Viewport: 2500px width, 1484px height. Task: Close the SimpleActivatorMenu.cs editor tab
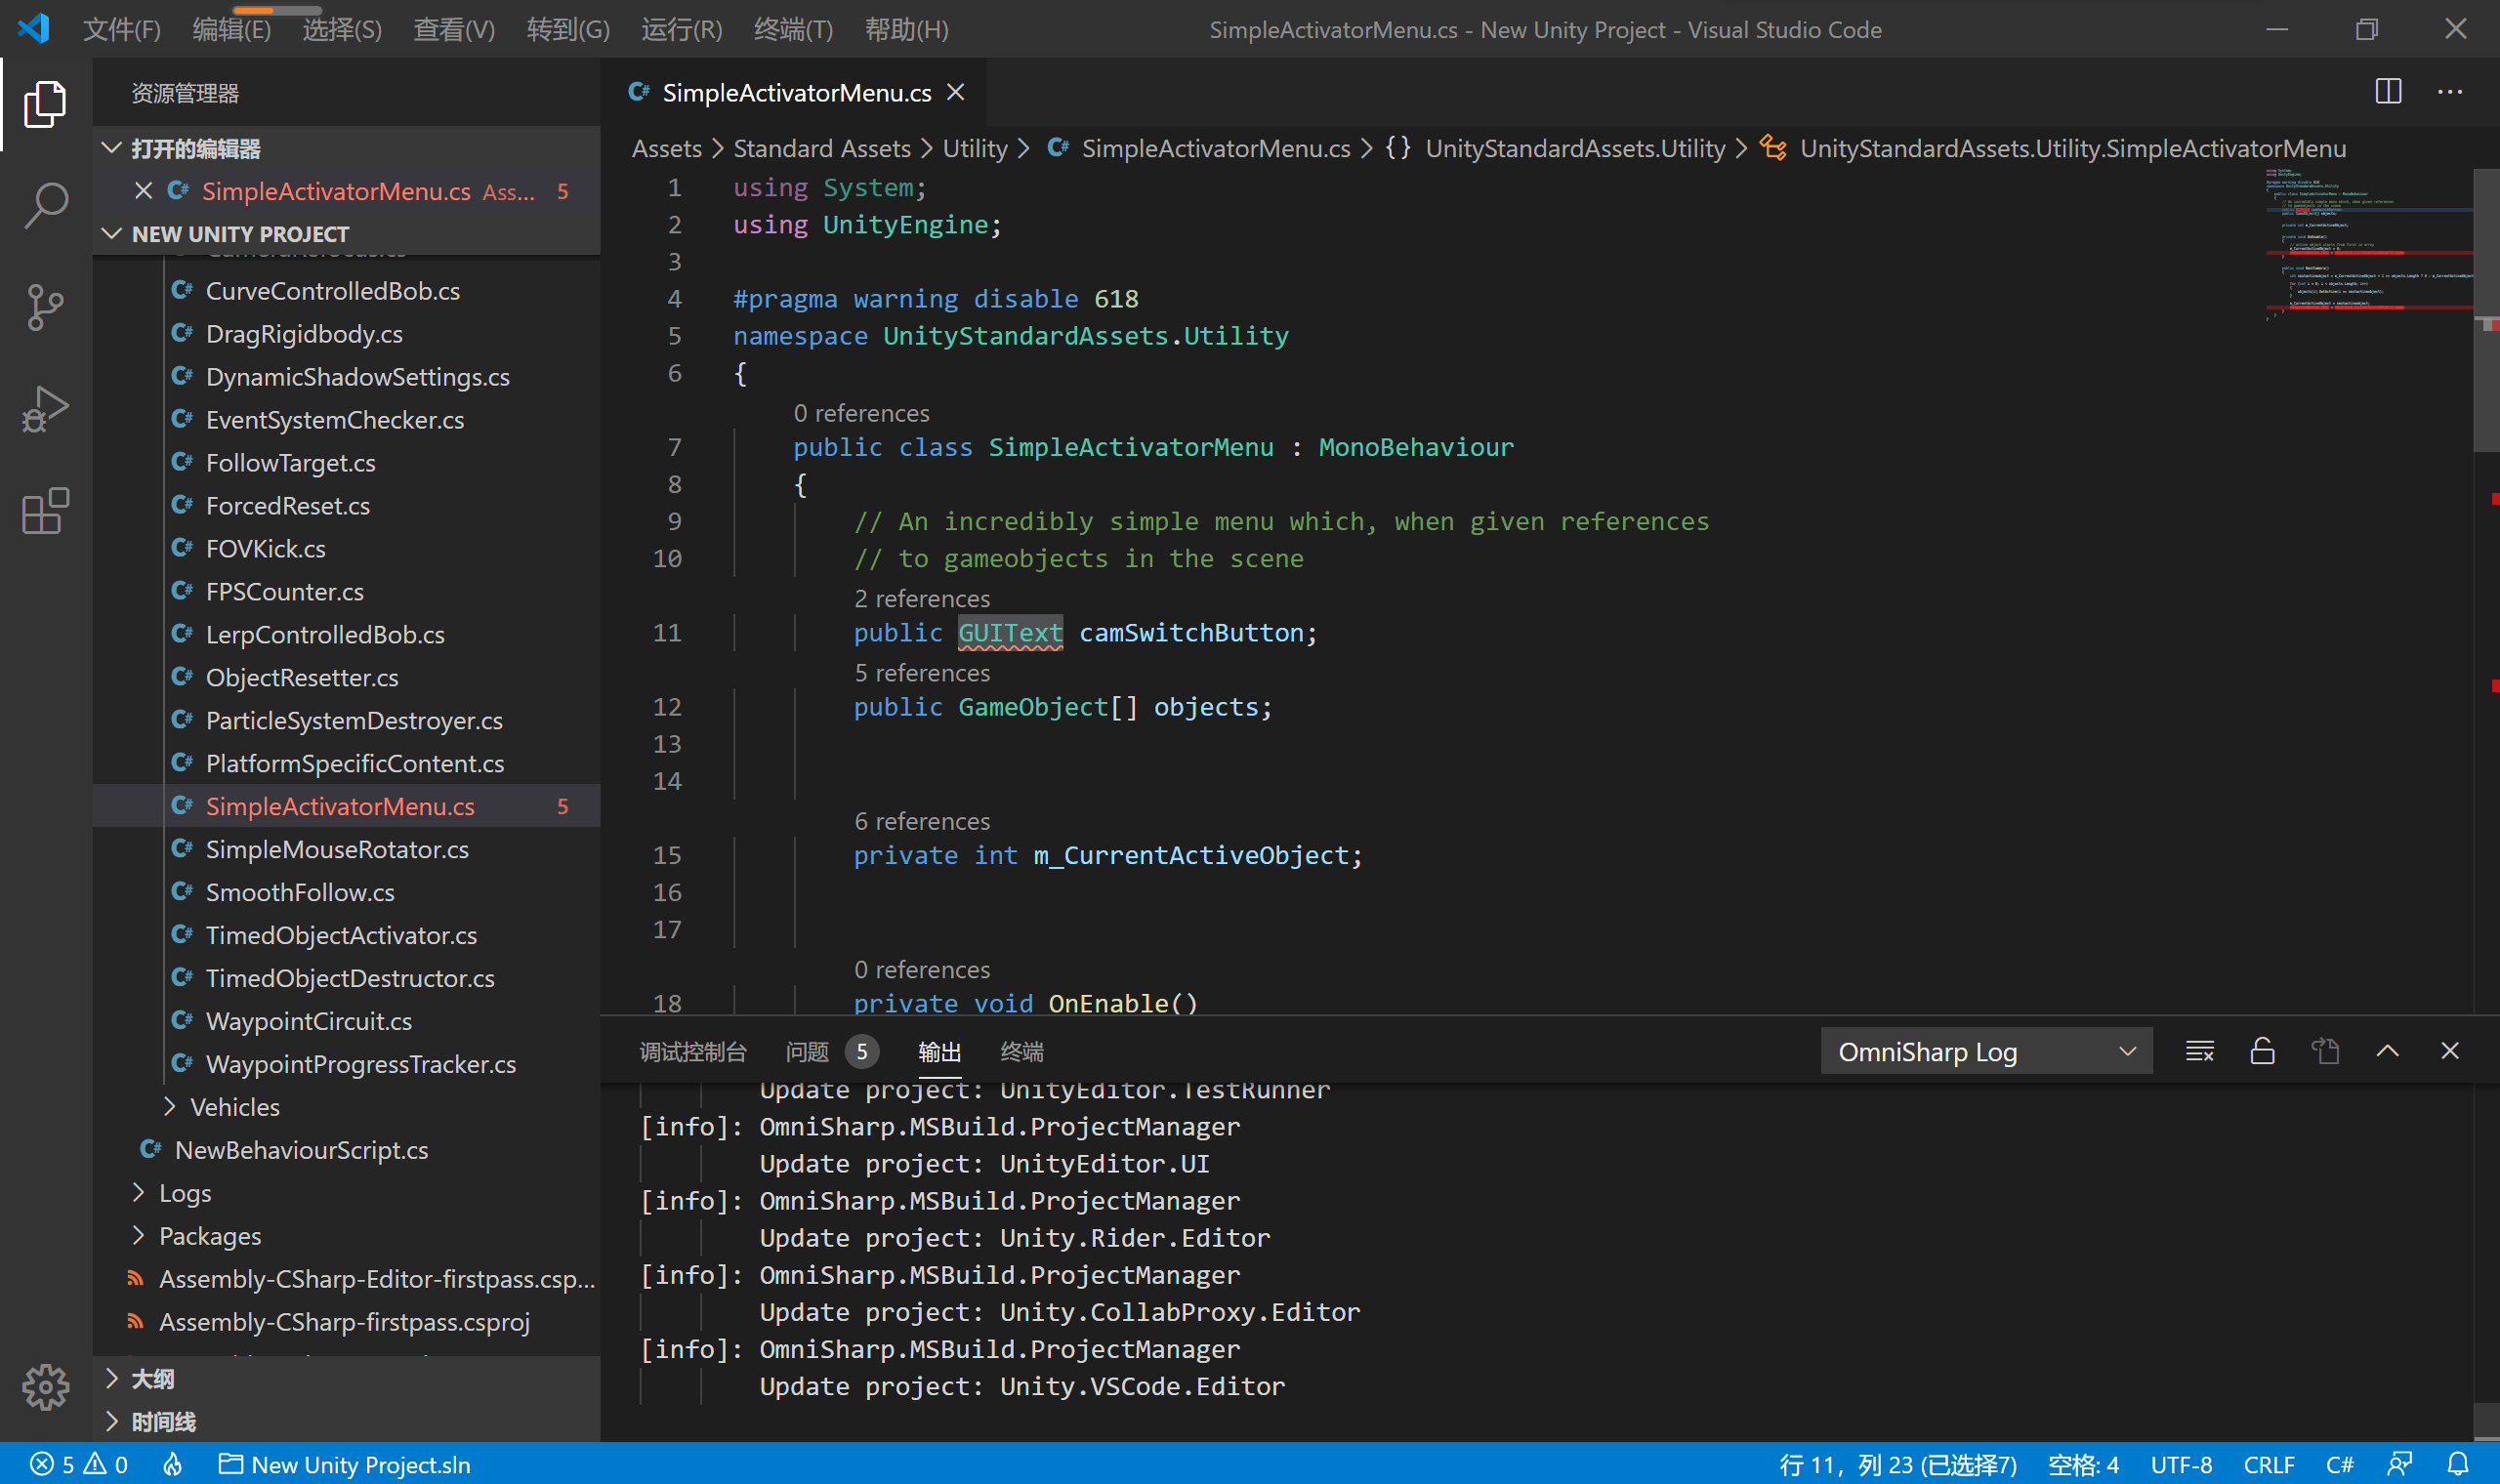coord(956,92)
